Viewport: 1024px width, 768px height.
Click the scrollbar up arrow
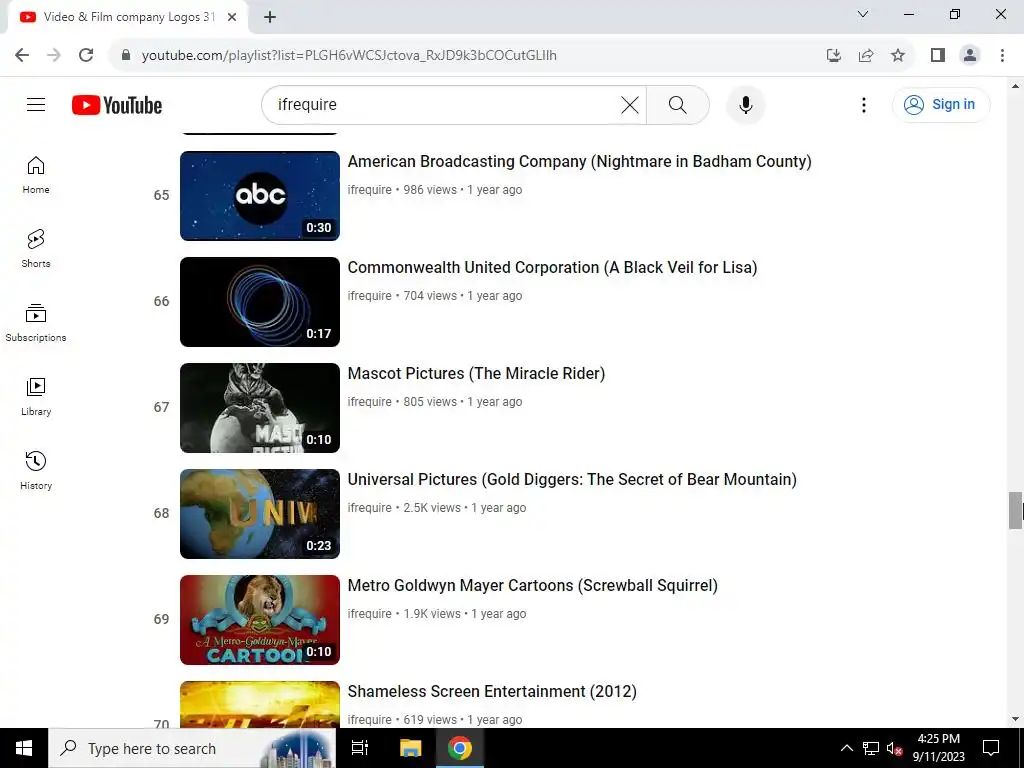tap(1016, 86)
